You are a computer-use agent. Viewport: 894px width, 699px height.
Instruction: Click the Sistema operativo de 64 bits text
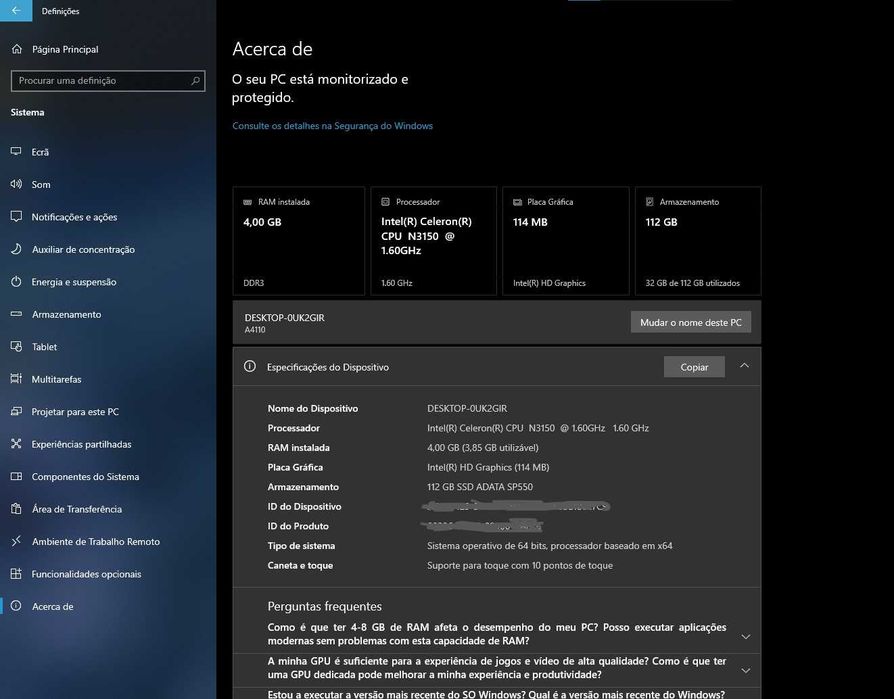tap(550, 546)
